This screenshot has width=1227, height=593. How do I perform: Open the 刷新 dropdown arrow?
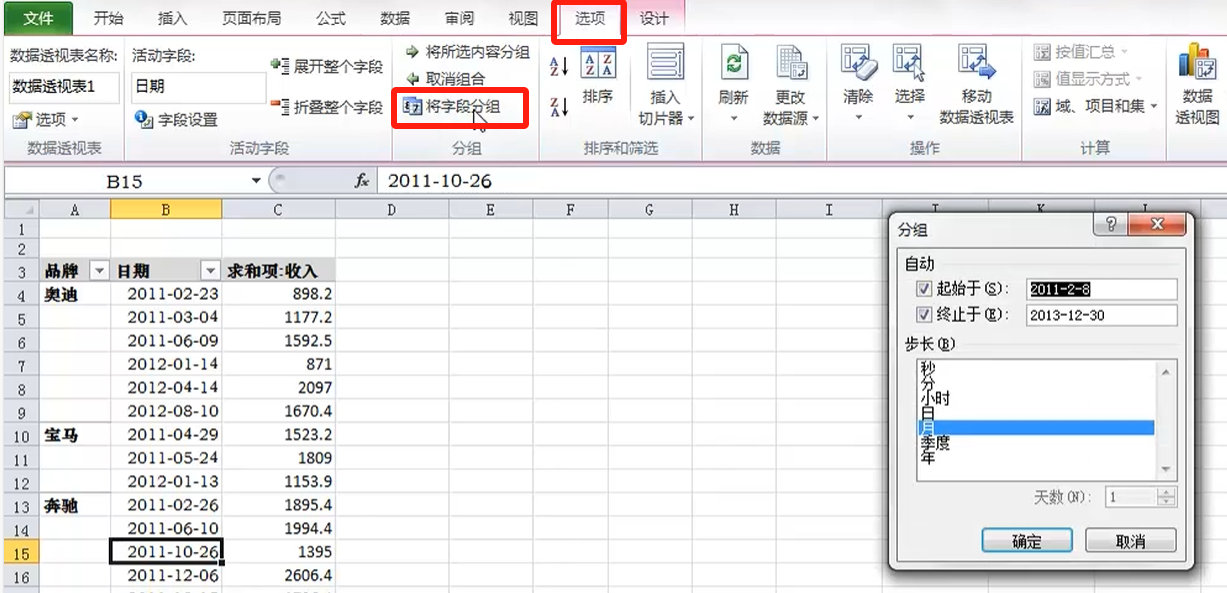(x=734, y=118)
